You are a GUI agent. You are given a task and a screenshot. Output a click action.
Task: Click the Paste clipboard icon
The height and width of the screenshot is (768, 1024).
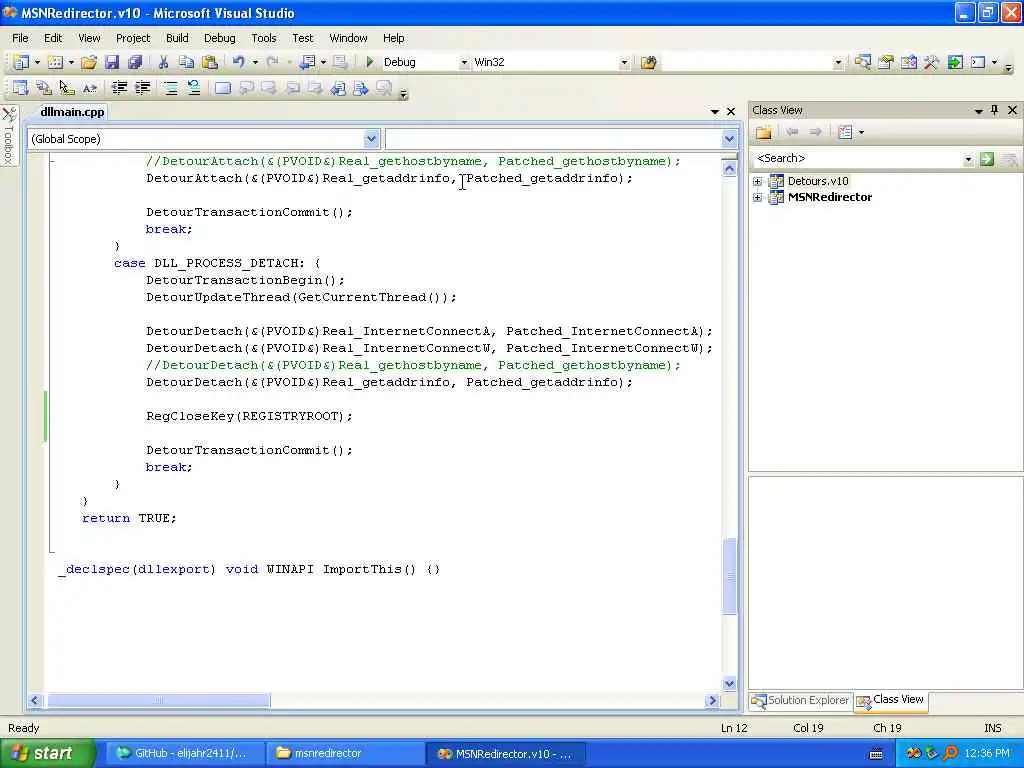[210, 62]
